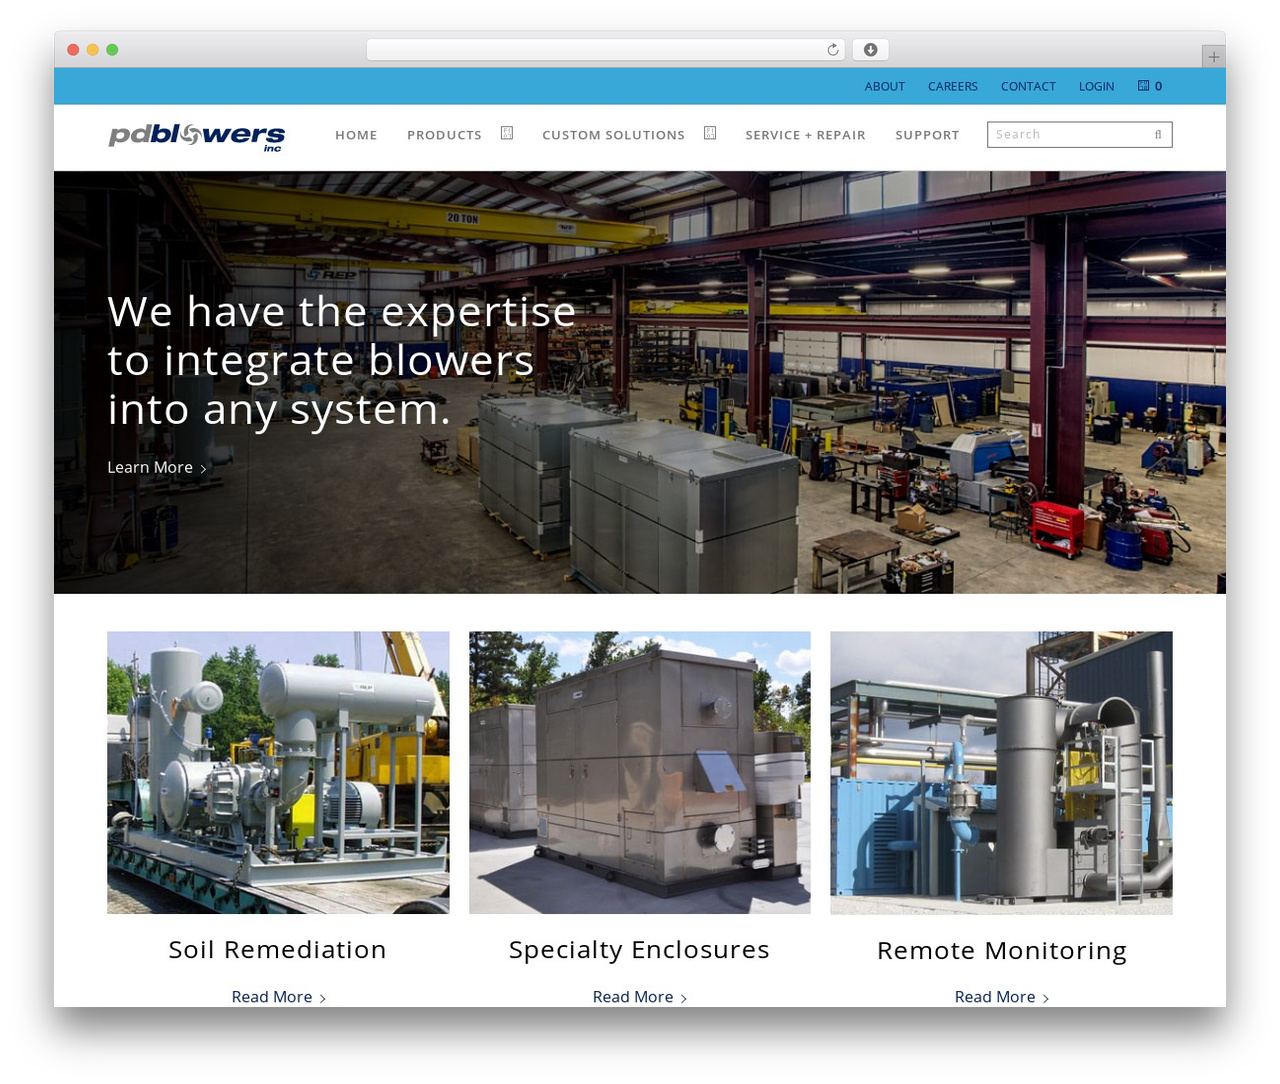Click the search magnifier icon
The height and width of the screenshot is (1084, 1280).
[x=1158, y=135]
